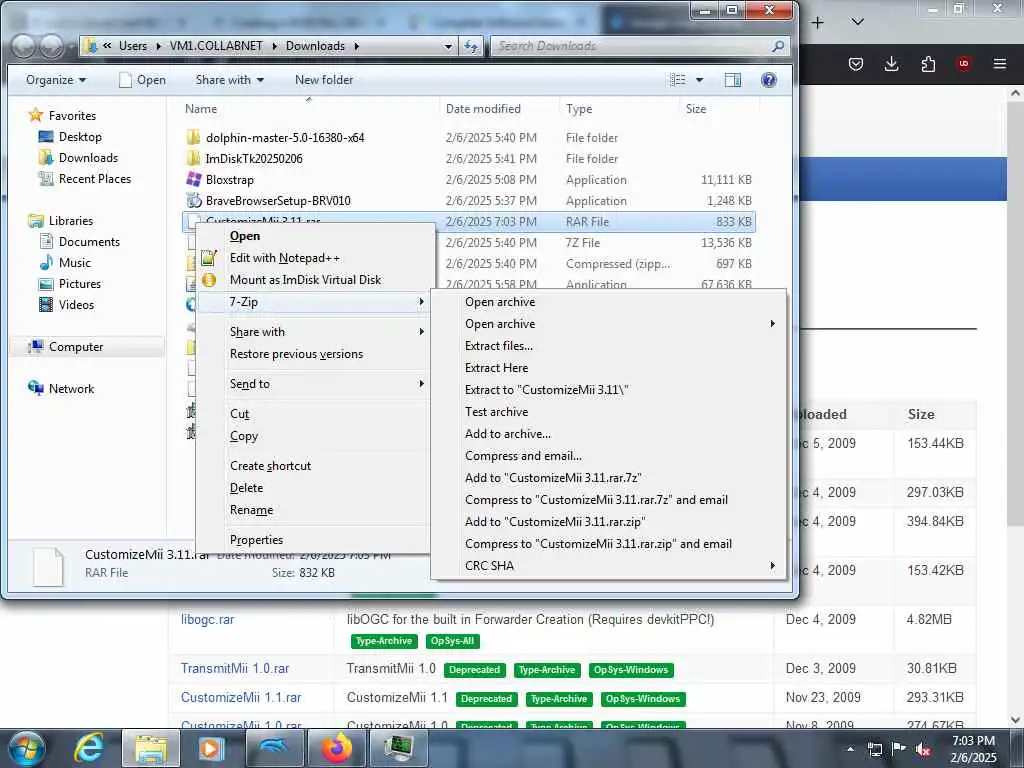Change view using the view icon in toolbar
Image resolution: width=1024 pixels, height=768 pixels.
pyautogui.click(x=678, y=80)
